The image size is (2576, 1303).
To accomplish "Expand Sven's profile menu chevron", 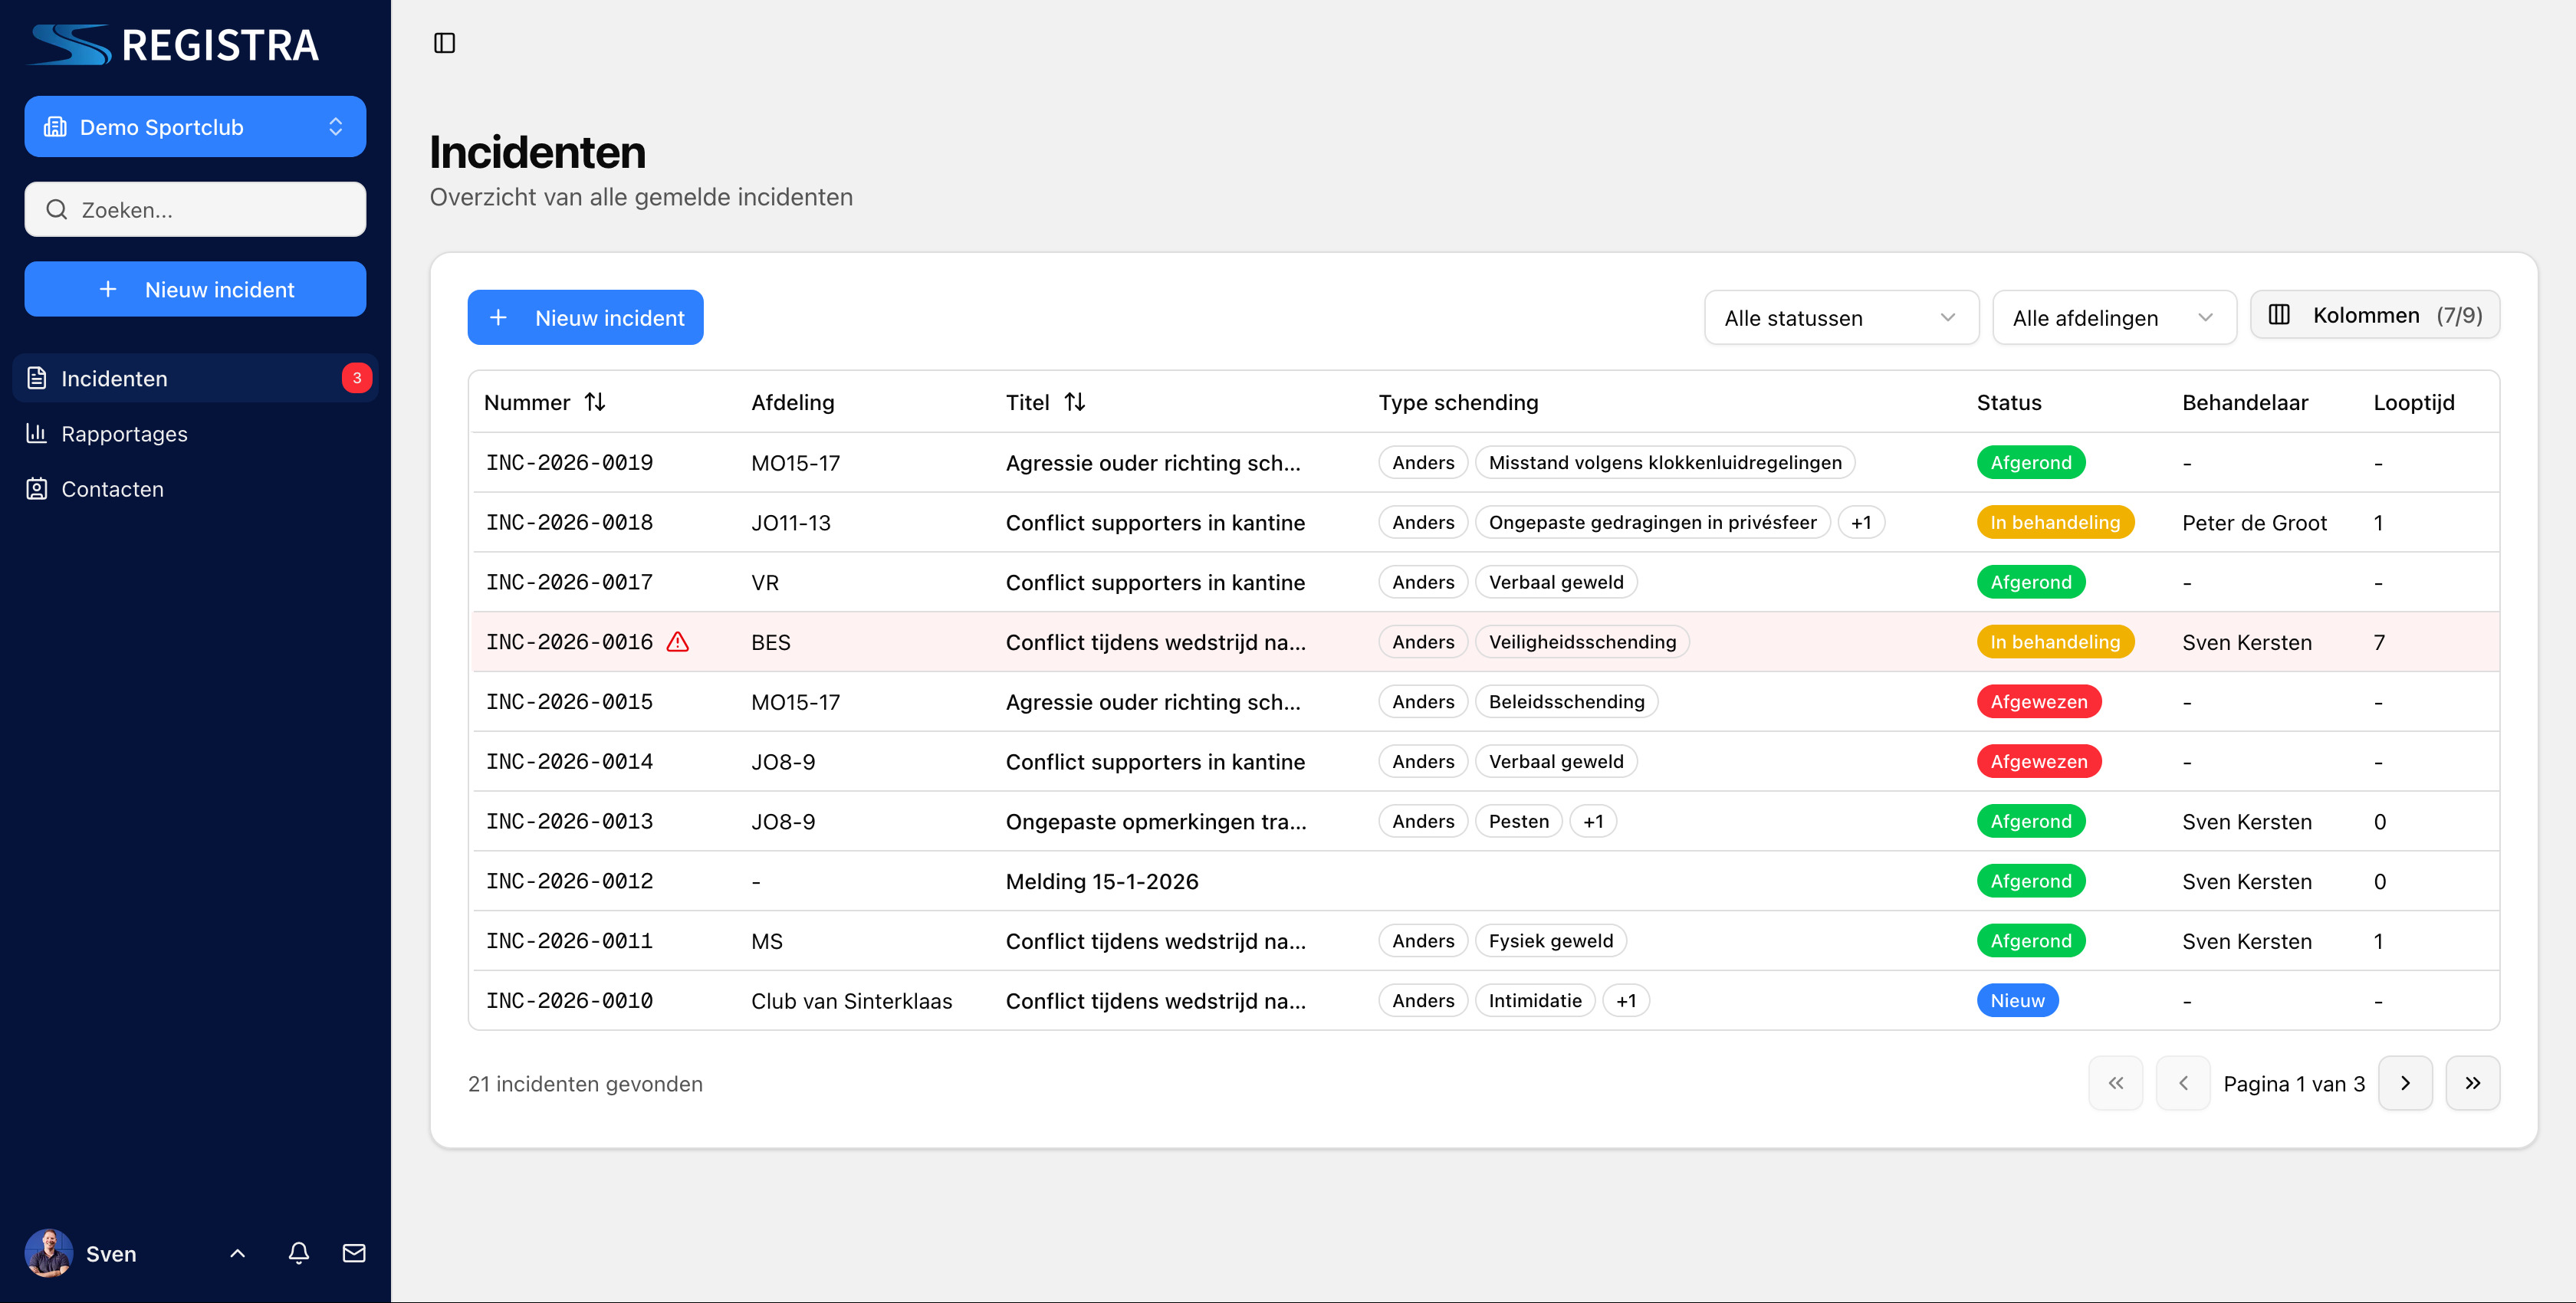I will [237, 1253].
